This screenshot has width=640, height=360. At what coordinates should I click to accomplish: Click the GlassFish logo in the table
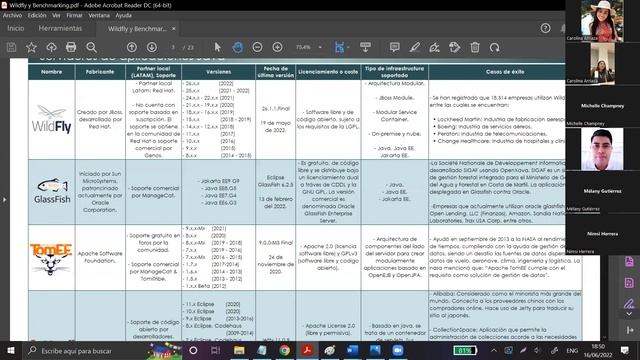52,191
